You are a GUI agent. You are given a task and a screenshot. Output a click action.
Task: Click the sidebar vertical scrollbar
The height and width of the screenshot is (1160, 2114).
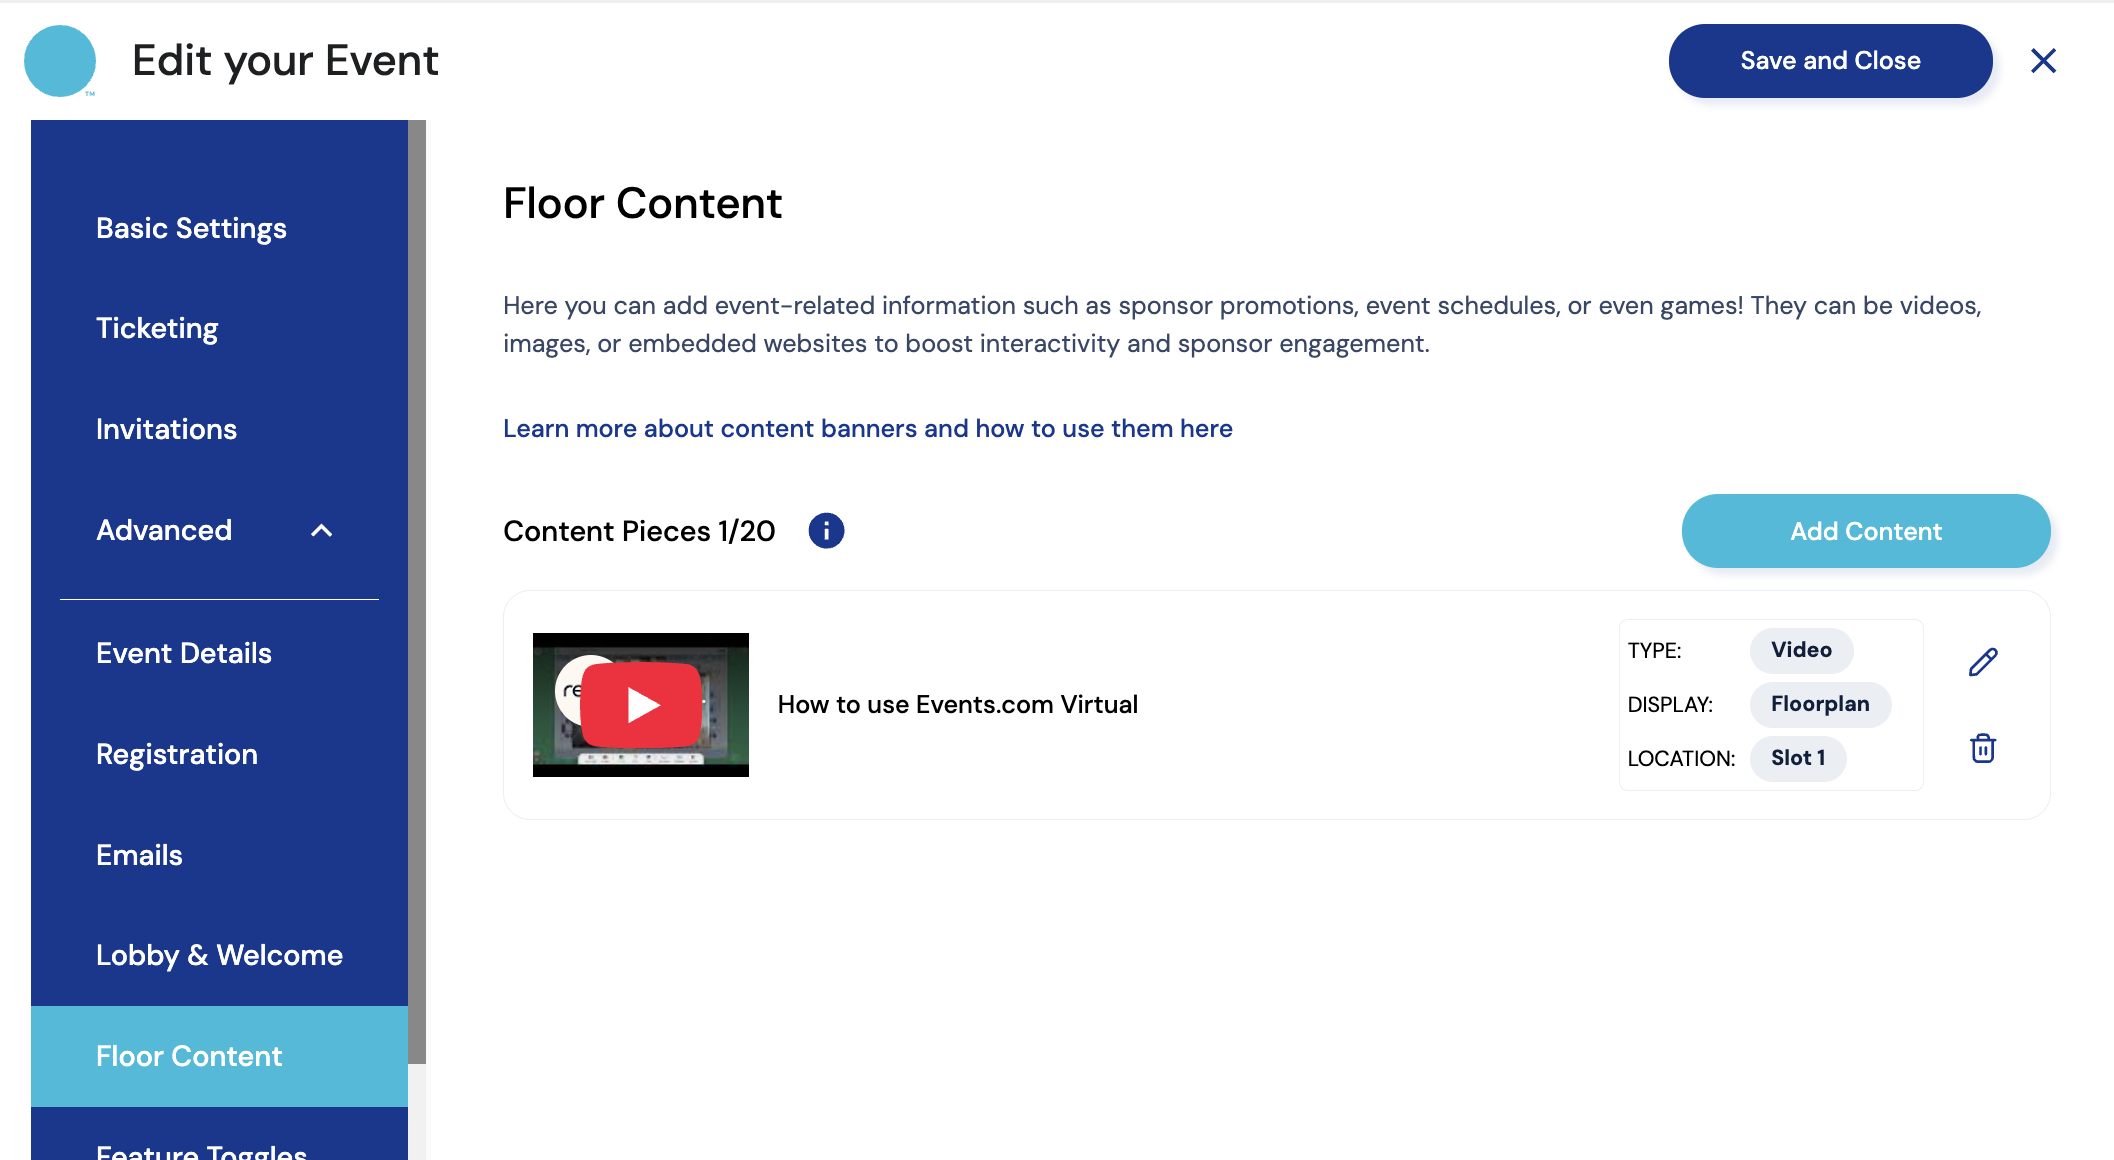[417, 590]
